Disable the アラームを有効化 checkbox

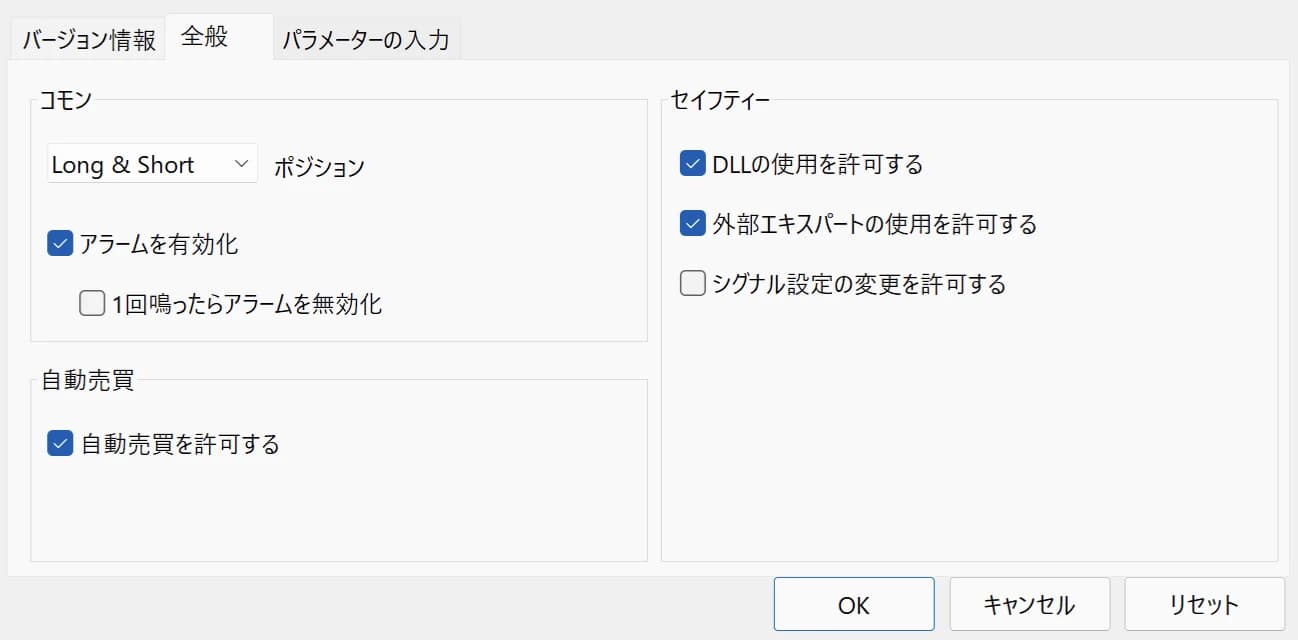[61, 244]
